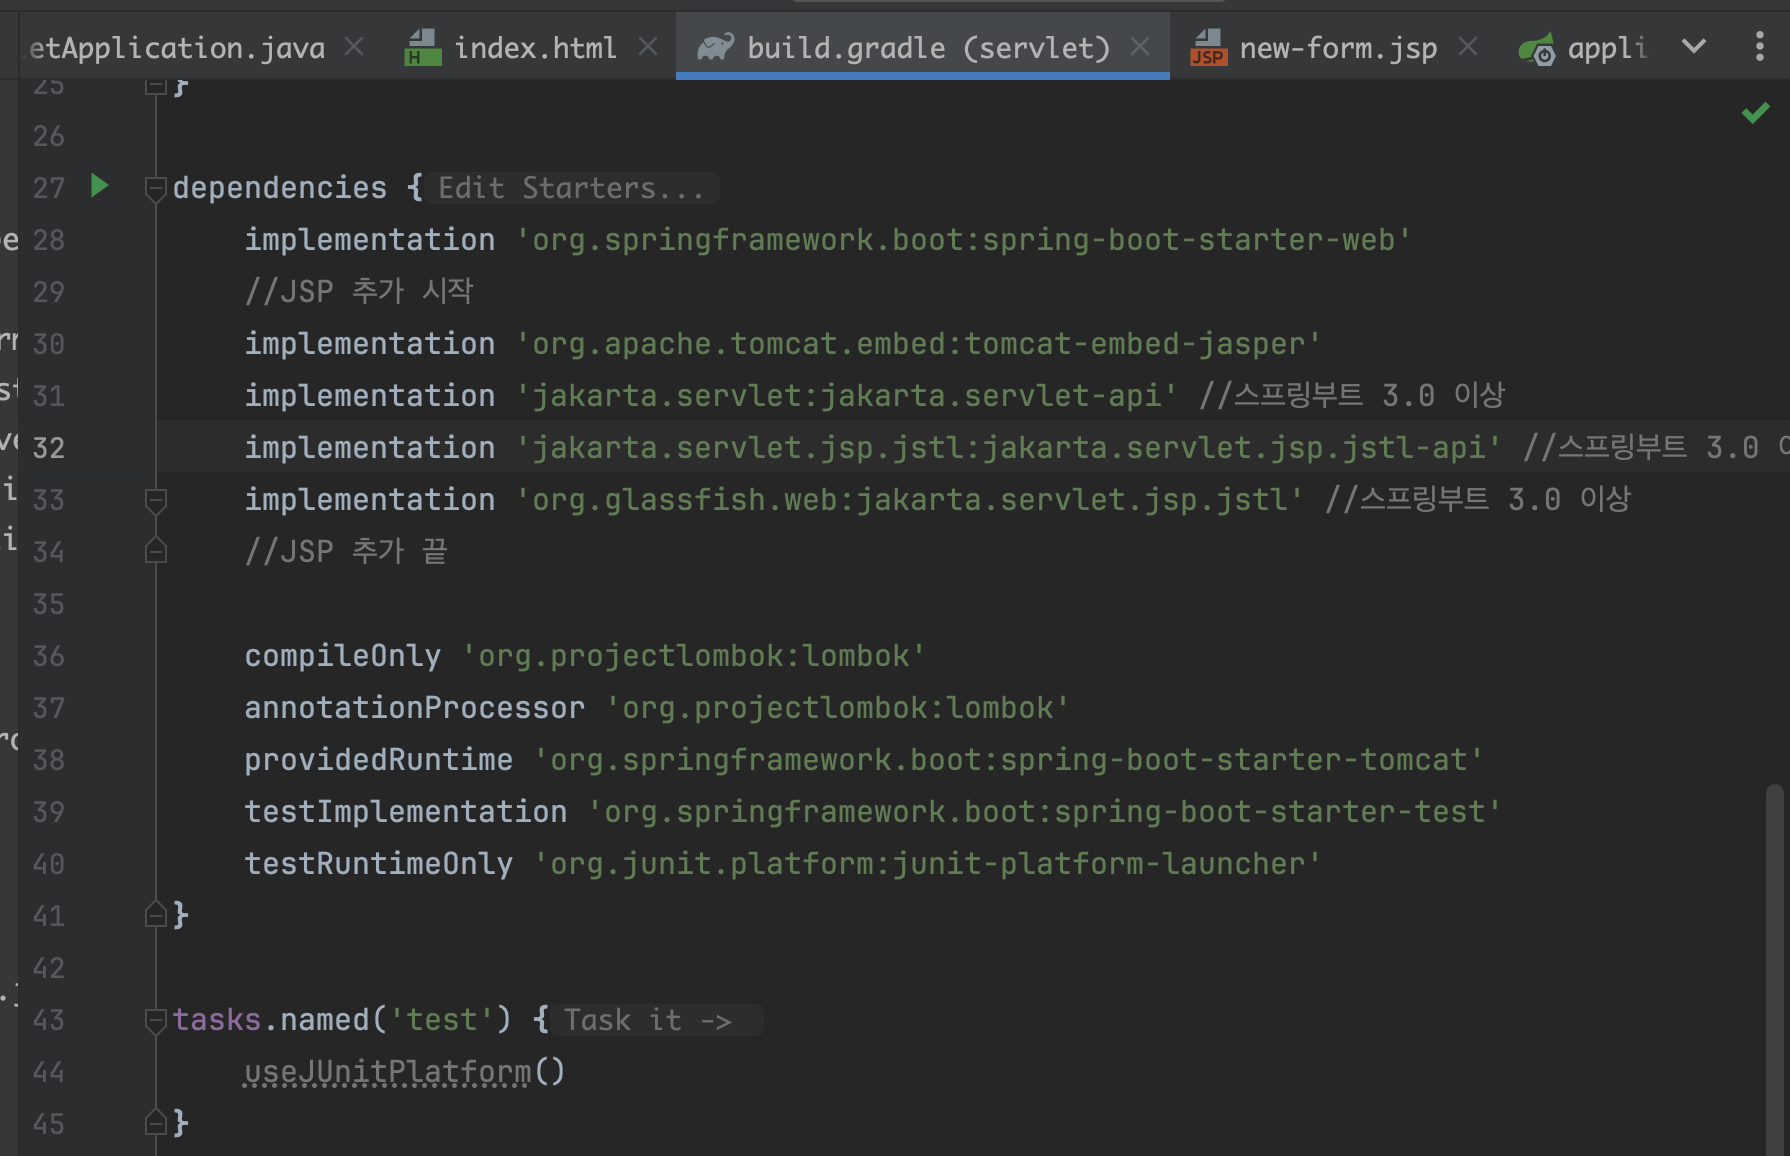Click the JSP file icon on new-form.jsp tab
1790x1156 pixels.
click(x=1208, y=47)
